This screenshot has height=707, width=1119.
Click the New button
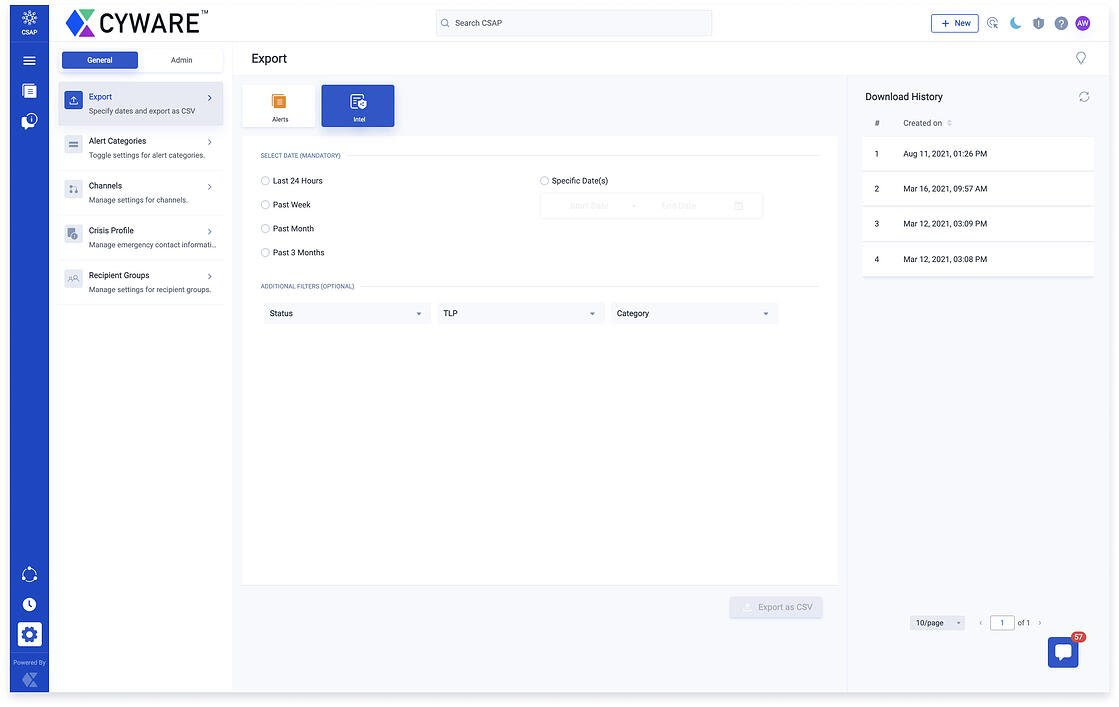[x=954, y=23]
